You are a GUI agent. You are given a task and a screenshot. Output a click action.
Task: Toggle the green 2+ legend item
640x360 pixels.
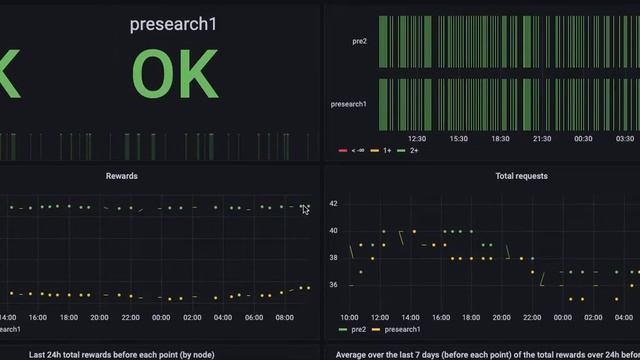(408, 151)
